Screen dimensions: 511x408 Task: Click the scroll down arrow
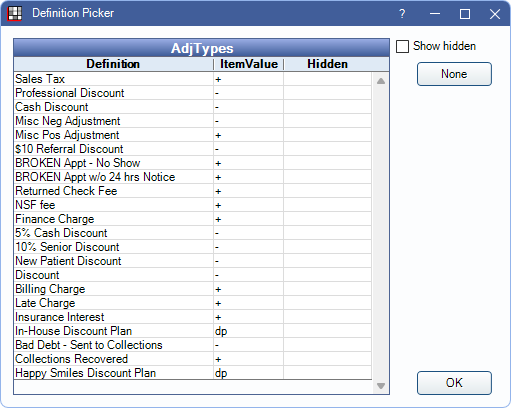[x=381, y=386]
